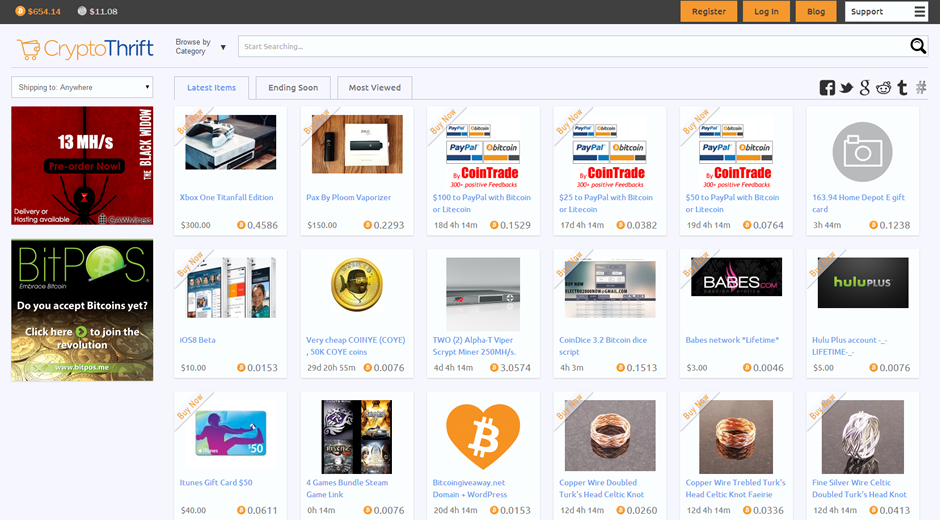
Task: Click the Litecoin price $11.08 indicator
Action: (98, 11)
